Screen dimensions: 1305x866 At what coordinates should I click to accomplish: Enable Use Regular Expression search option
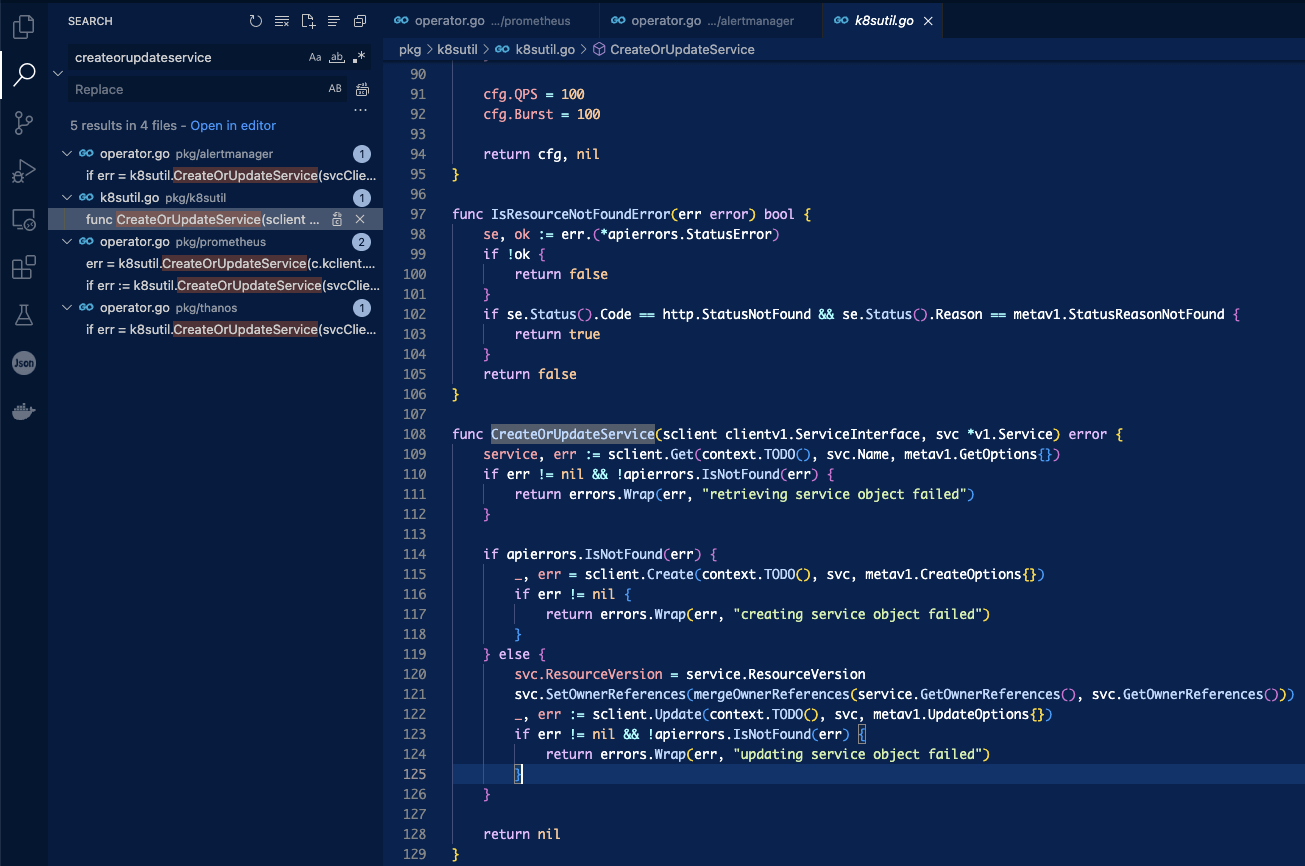[x=359, y=58]
